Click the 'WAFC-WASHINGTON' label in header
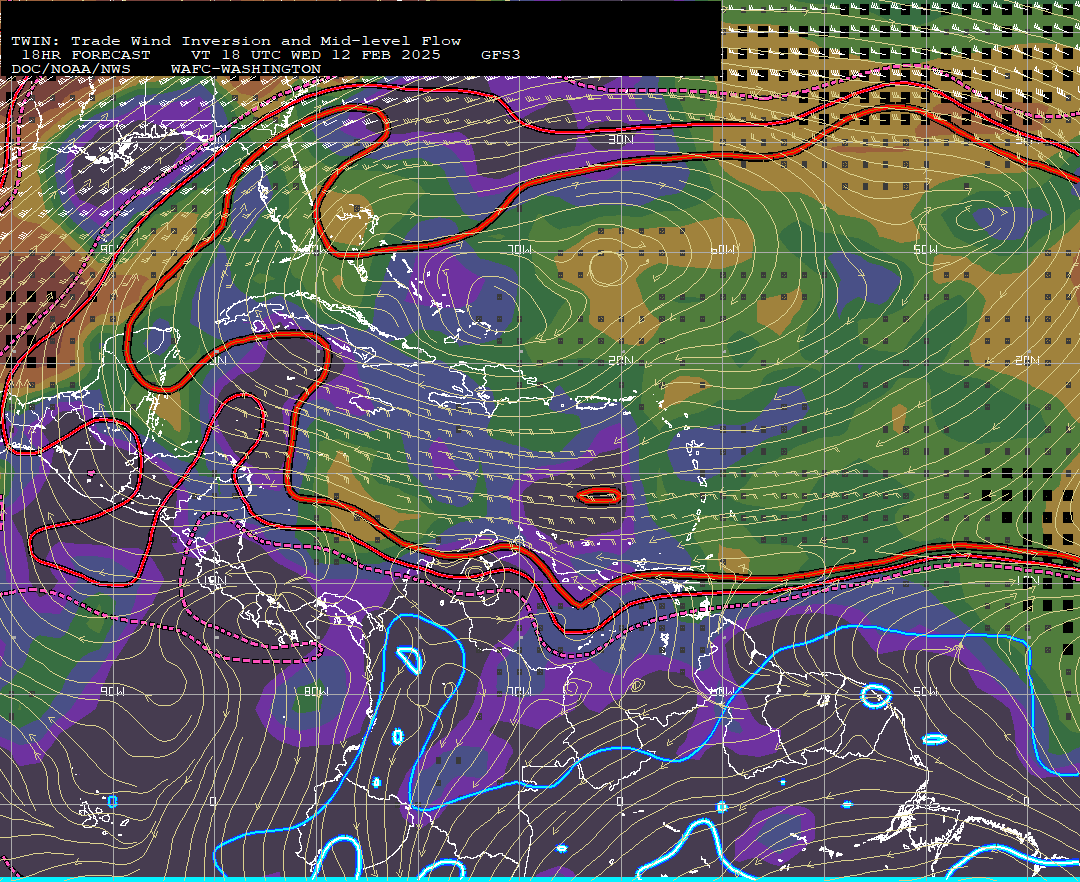1080x882 pixels. click(246, 70)
